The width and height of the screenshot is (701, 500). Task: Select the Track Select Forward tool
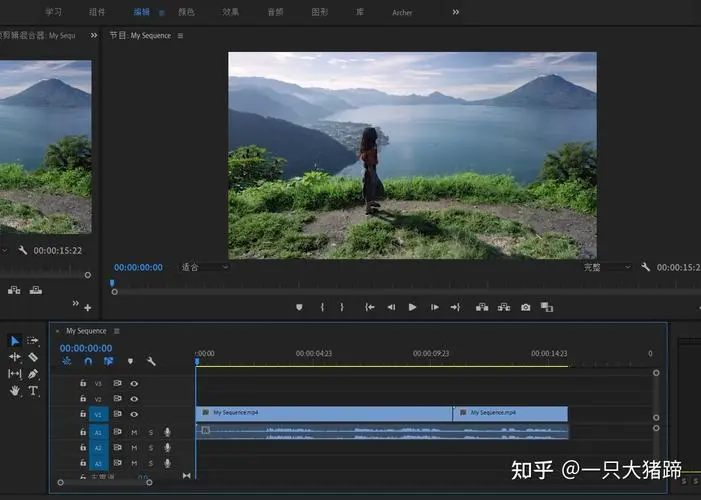[x=33, y=341]
